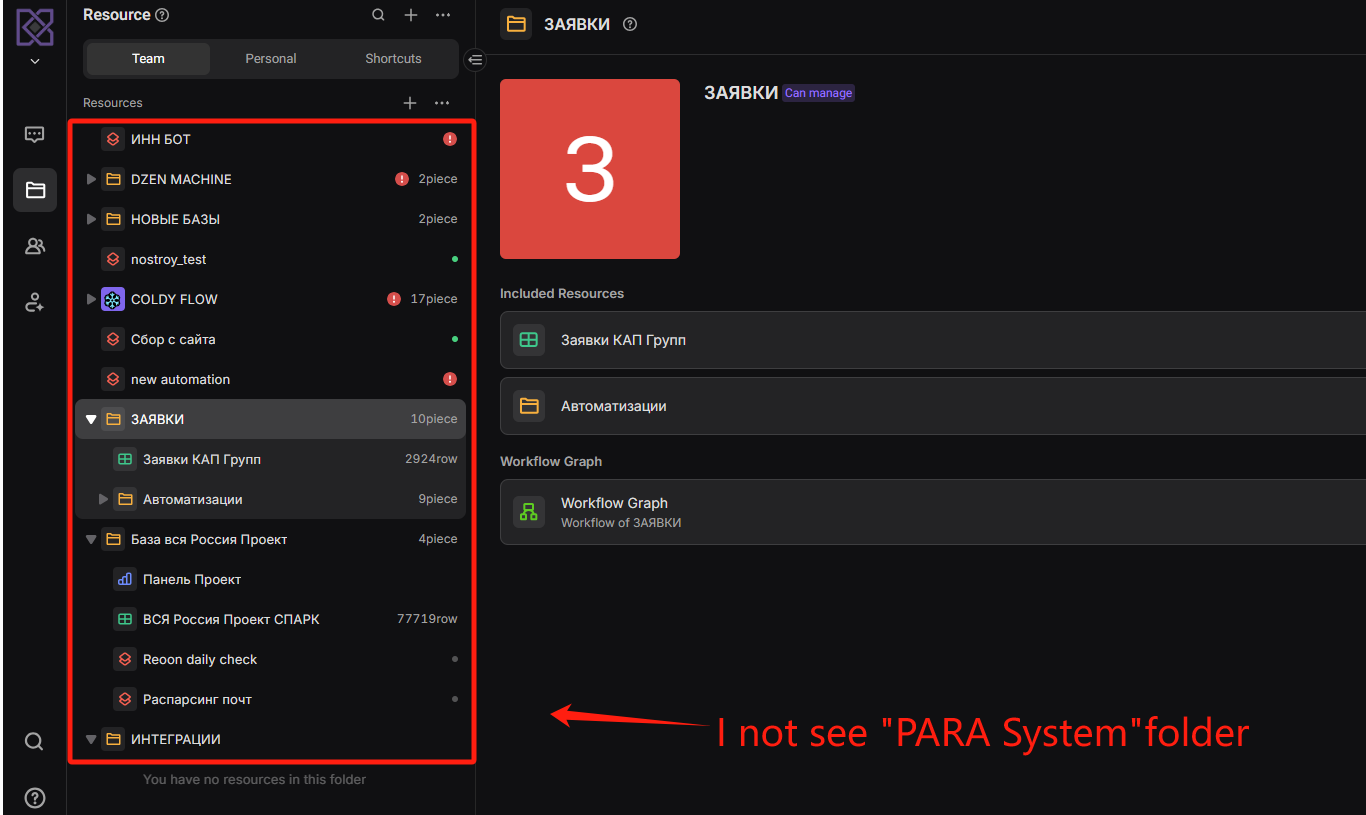This screenshot has width=1366, height=815.
Task: Expand the Автоматизации subfolder arrow
Action: coord(103,499)
